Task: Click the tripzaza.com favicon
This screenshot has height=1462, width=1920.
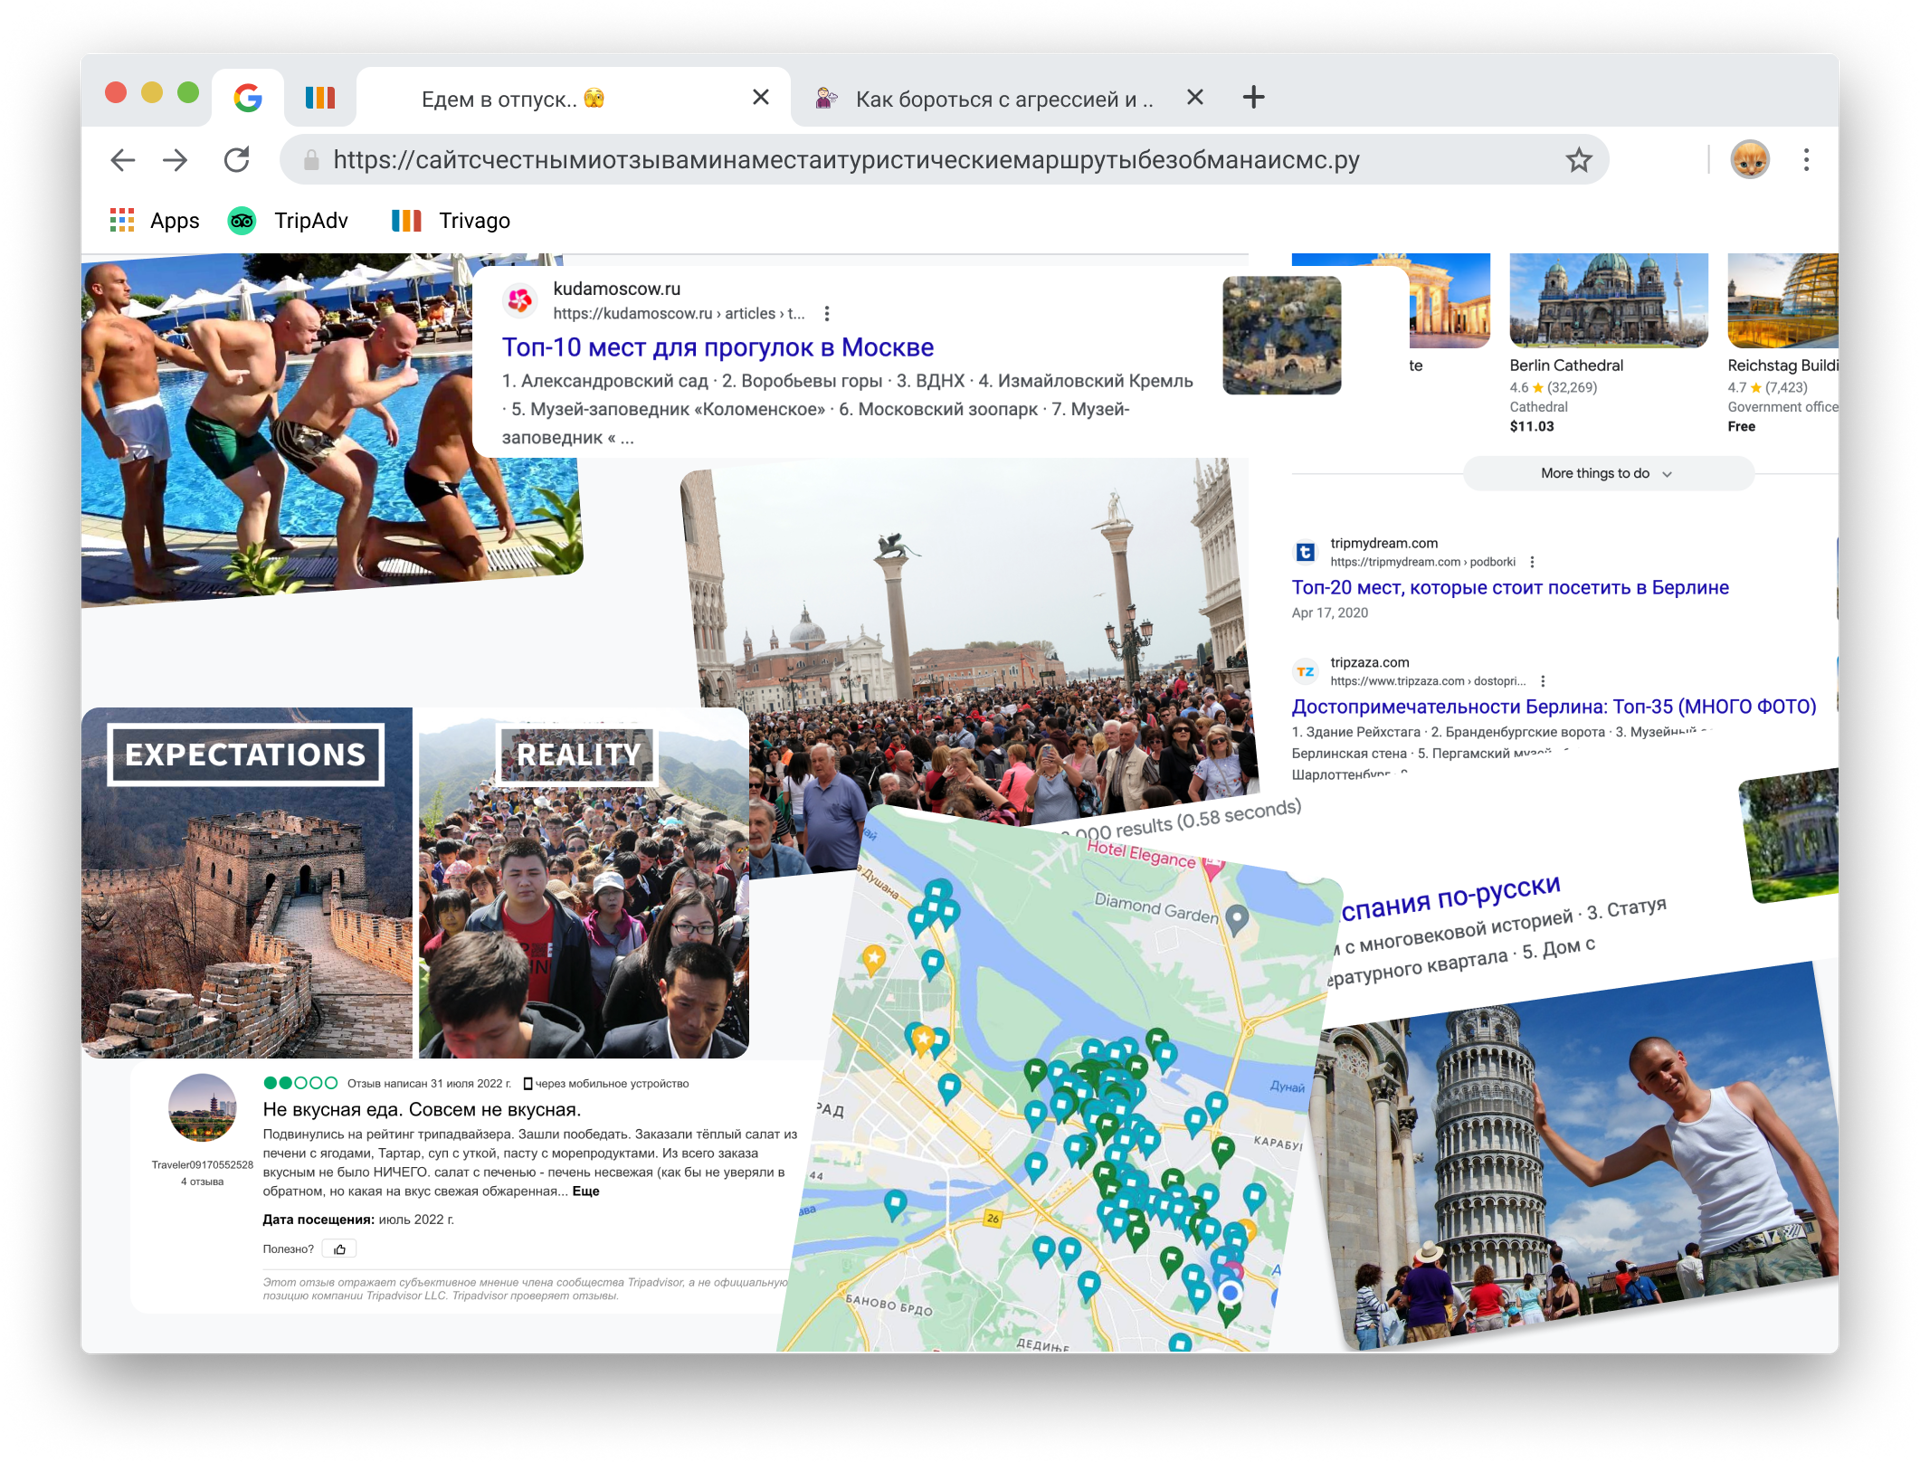Action: [1305, 671]
